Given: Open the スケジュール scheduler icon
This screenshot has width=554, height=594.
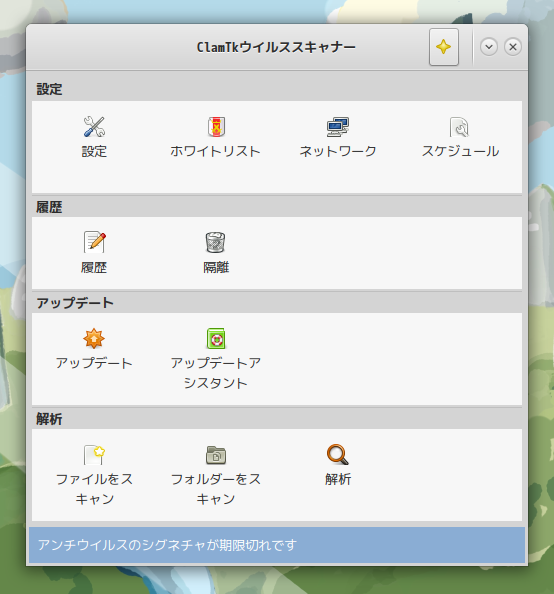Looking at the screenshot, I should [459, 127].
